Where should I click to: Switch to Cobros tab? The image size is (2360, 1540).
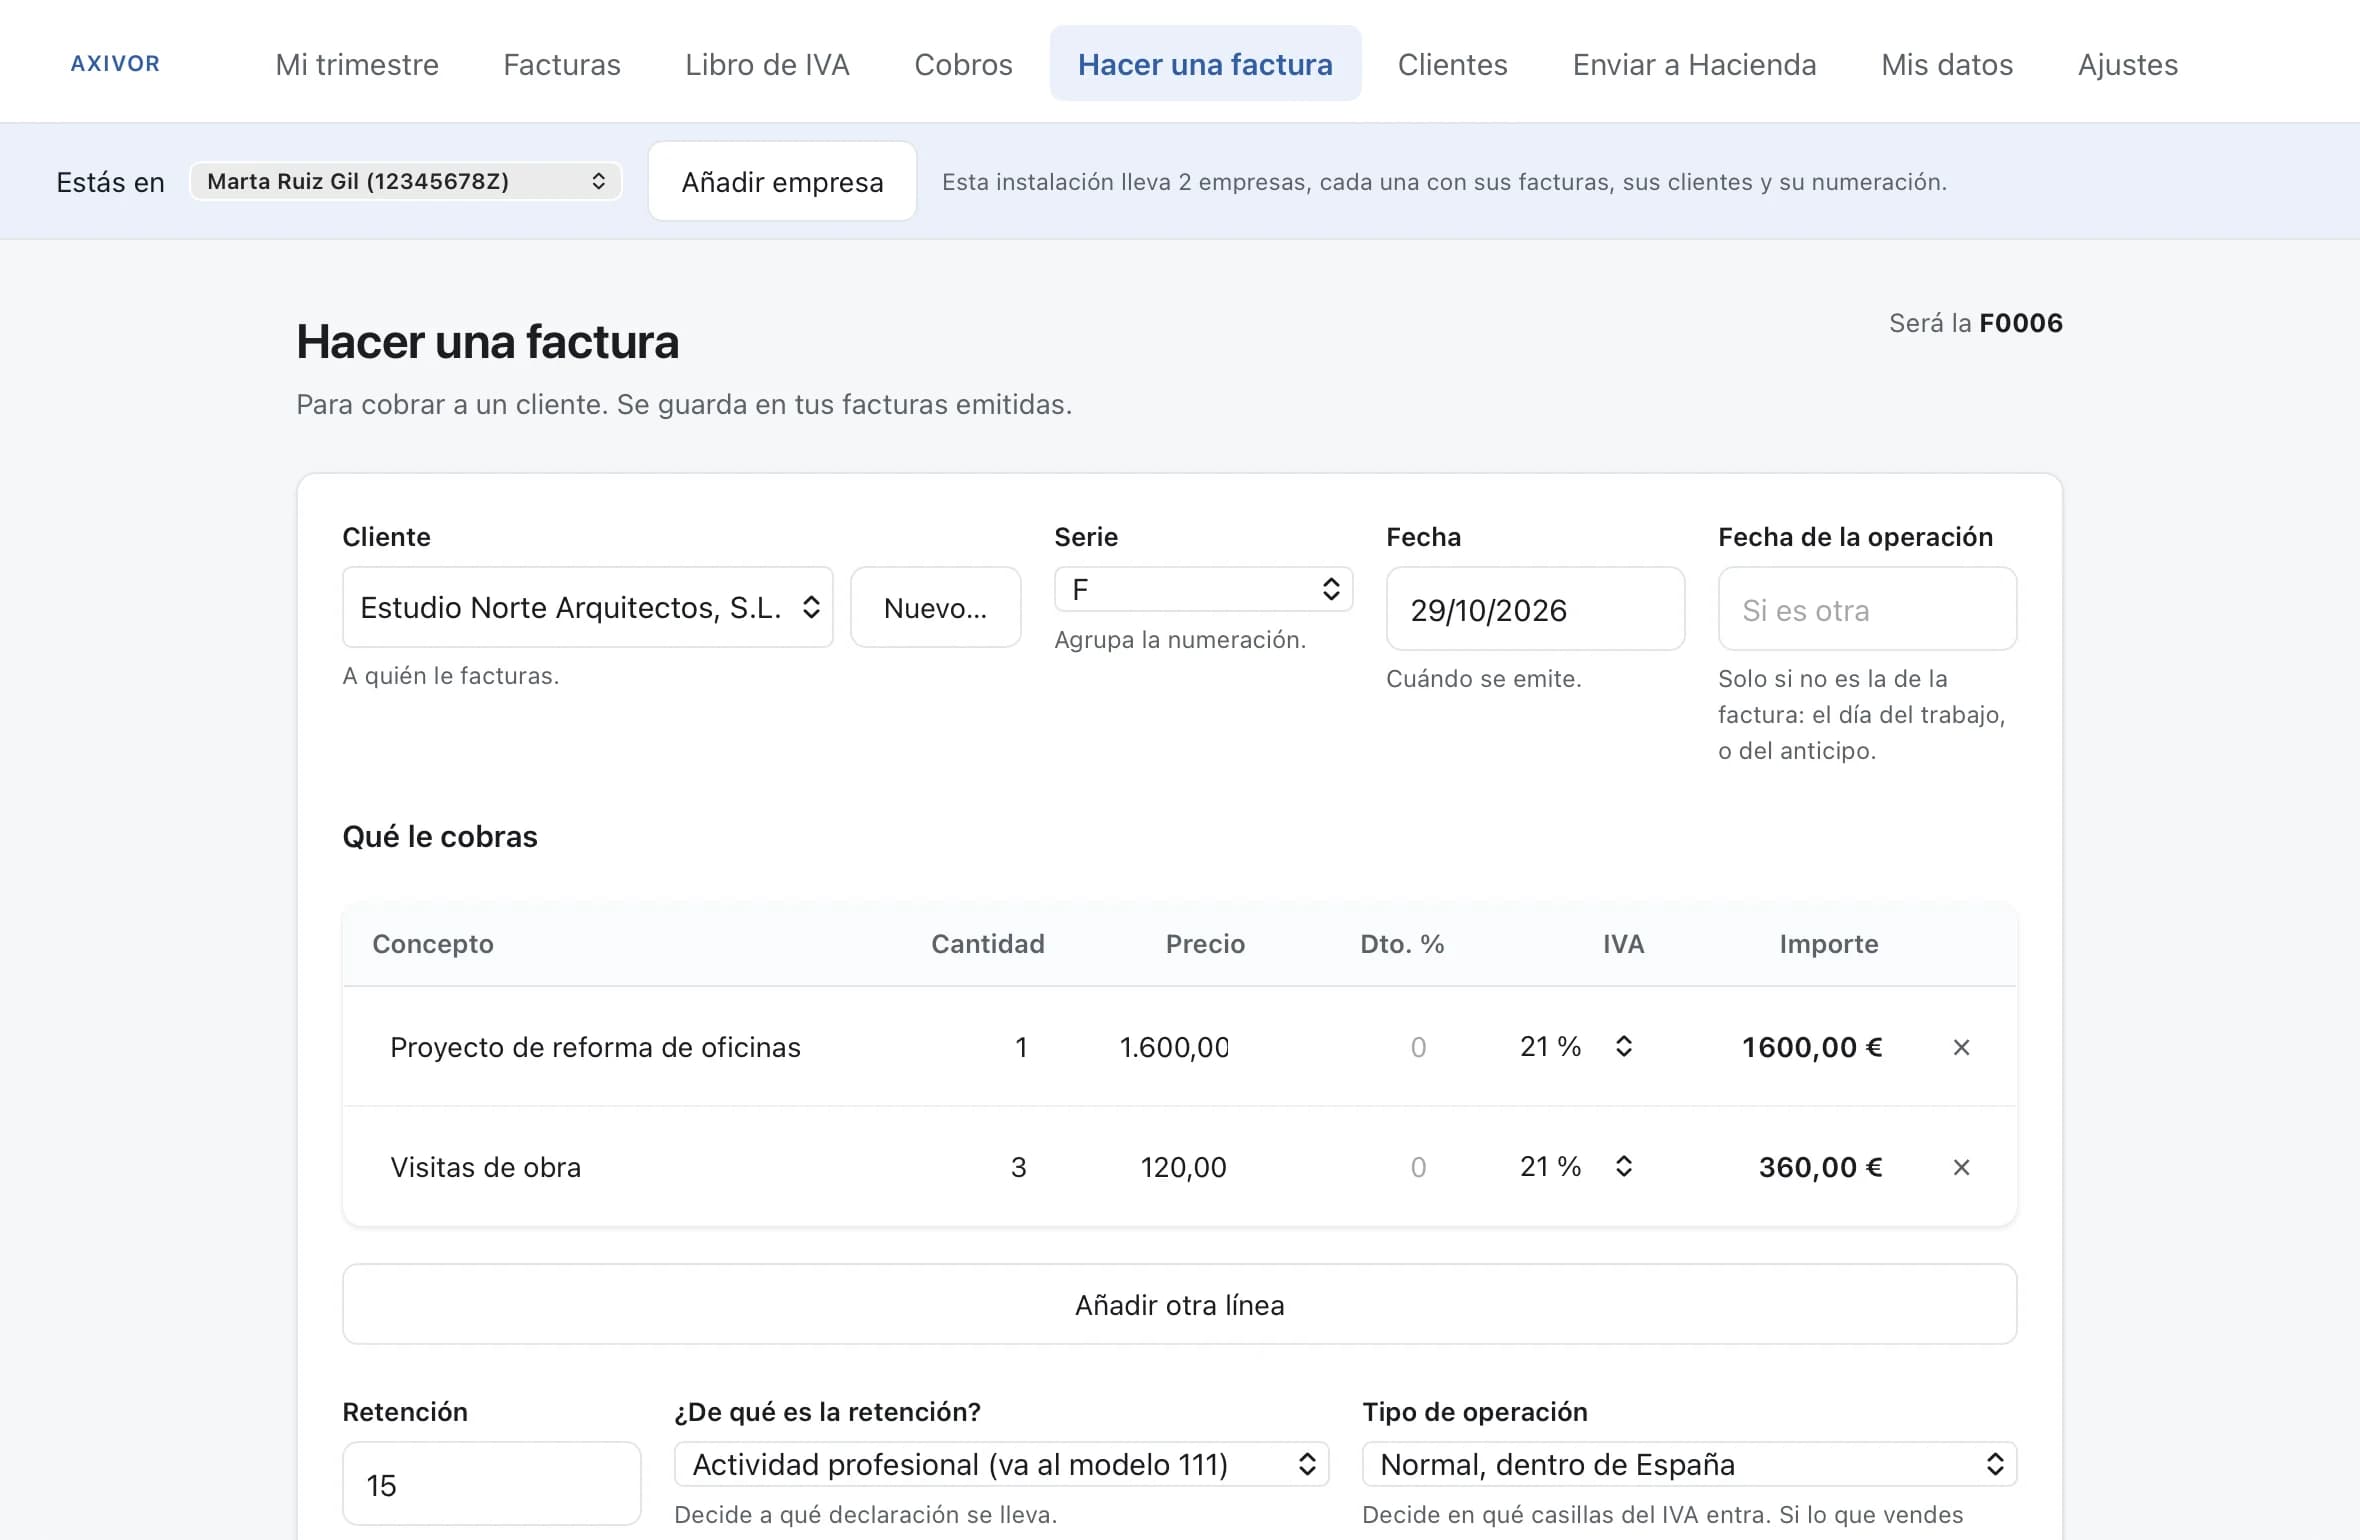963,64
